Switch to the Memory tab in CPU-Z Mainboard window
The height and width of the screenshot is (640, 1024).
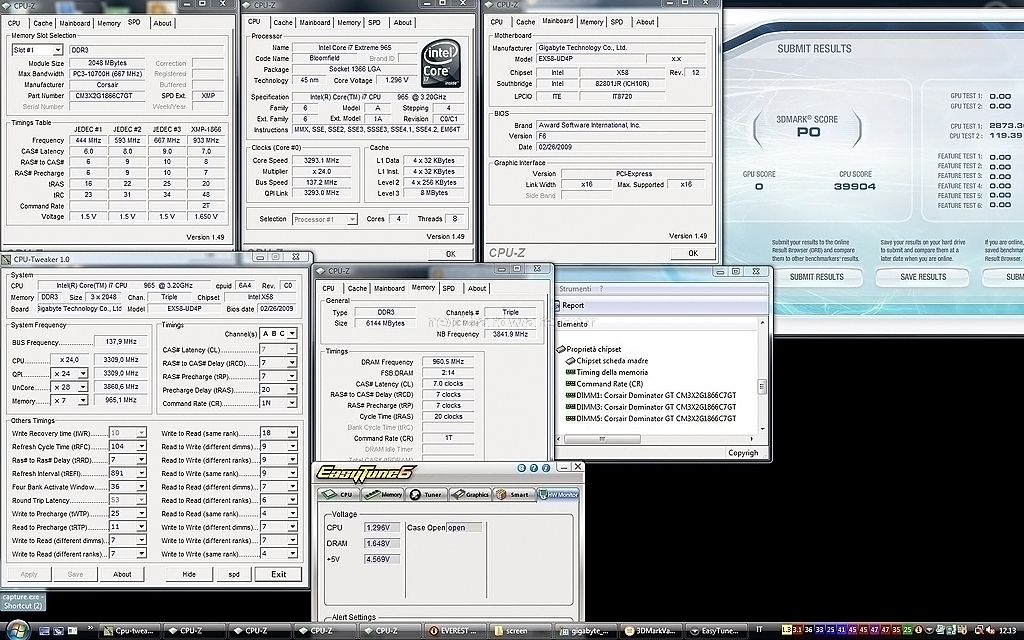tap(591, 22)
